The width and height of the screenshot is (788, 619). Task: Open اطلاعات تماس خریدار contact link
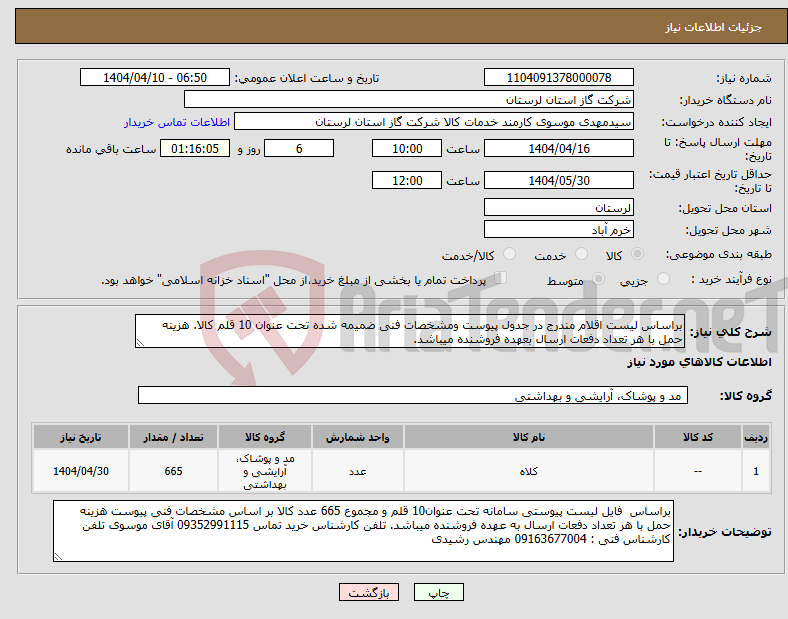177,122
